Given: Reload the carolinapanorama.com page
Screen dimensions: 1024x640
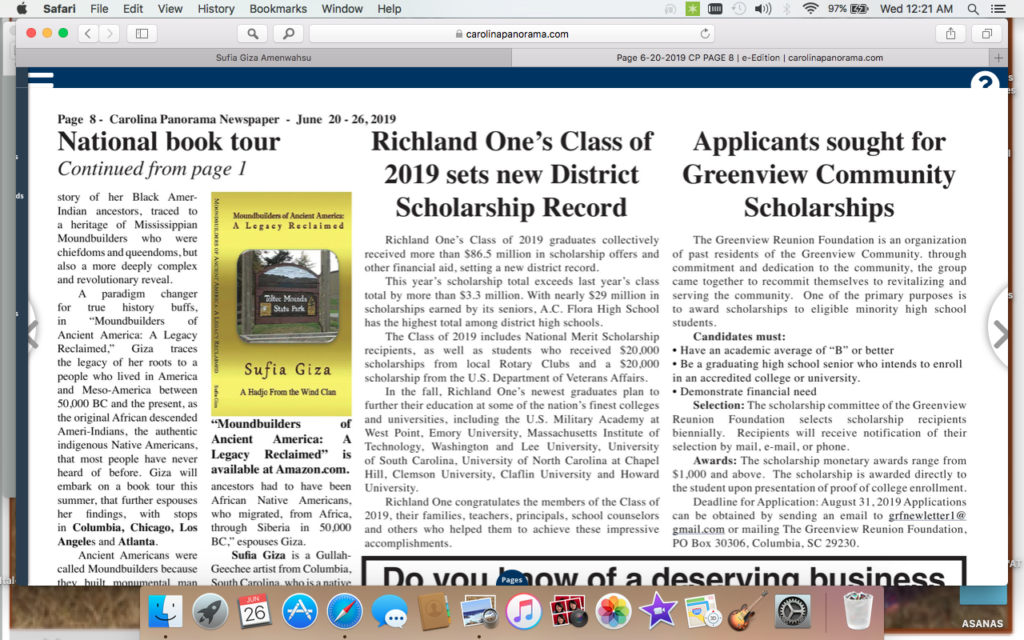Looking at the screenshot, I should click(705, 33).
